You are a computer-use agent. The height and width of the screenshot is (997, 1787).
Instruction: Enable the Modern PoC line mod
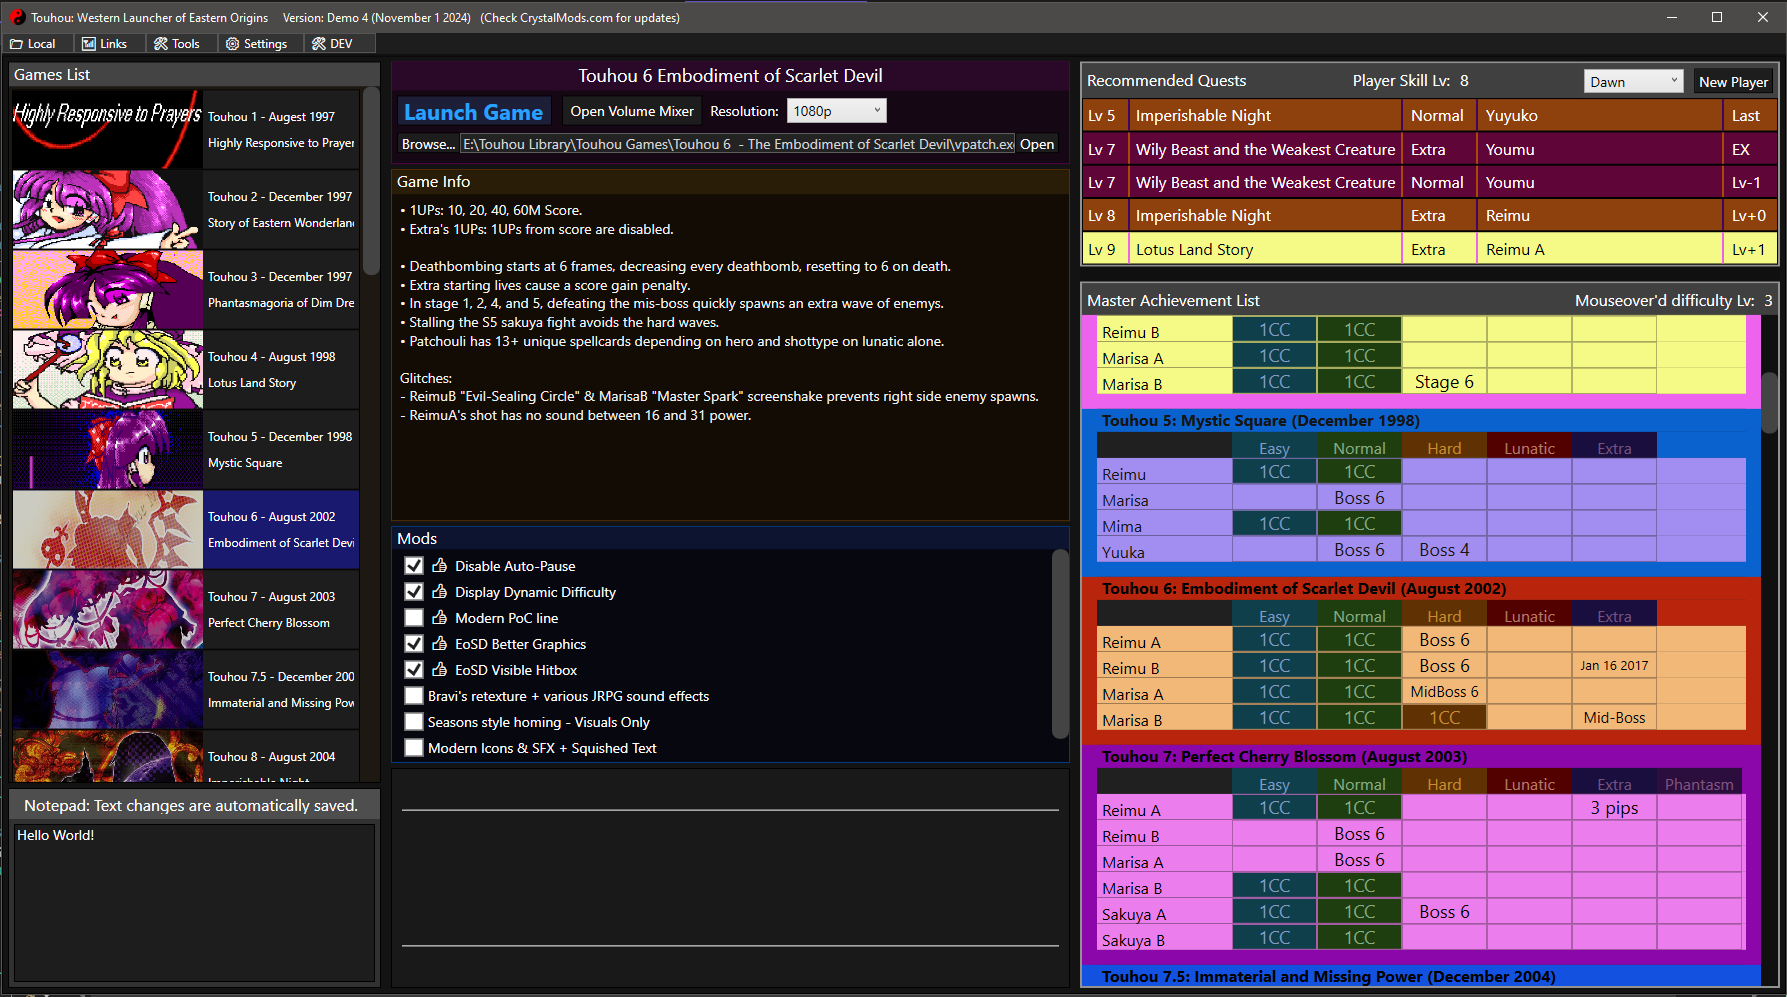coord(414,618)
